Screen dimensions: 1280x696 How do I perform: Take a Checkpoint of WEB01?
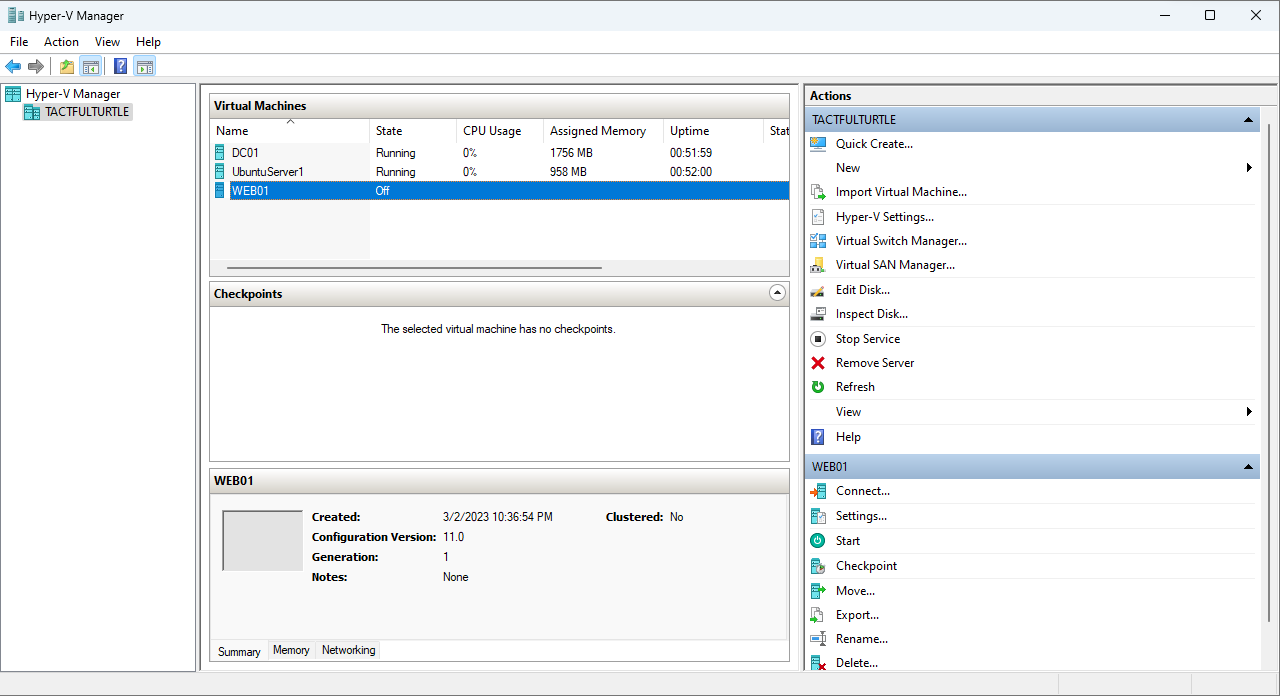tap(866, 565)
